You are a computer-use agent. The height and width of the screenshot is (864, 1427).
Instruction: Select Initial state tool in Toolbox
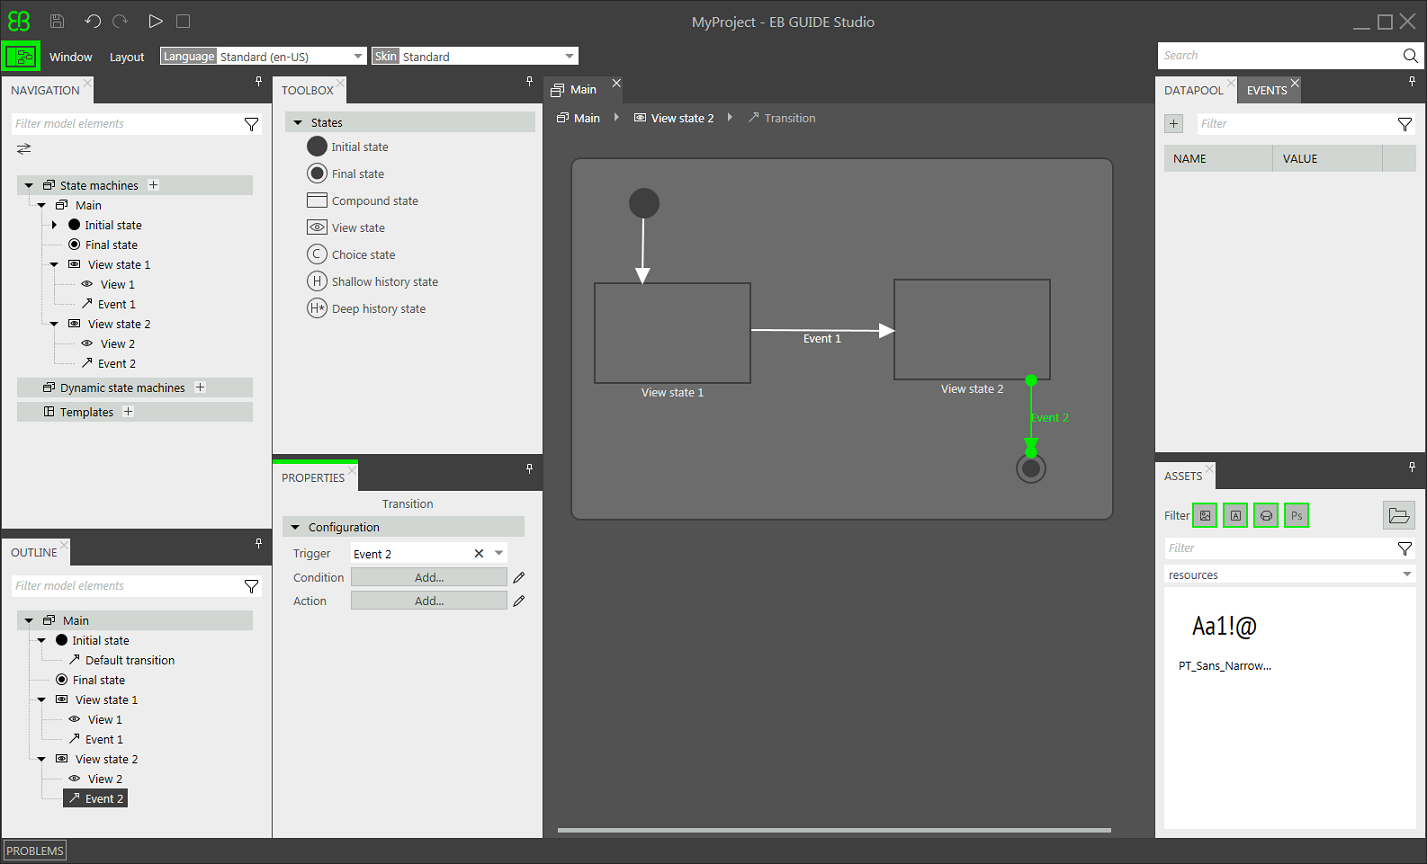[x=347, y=147]
